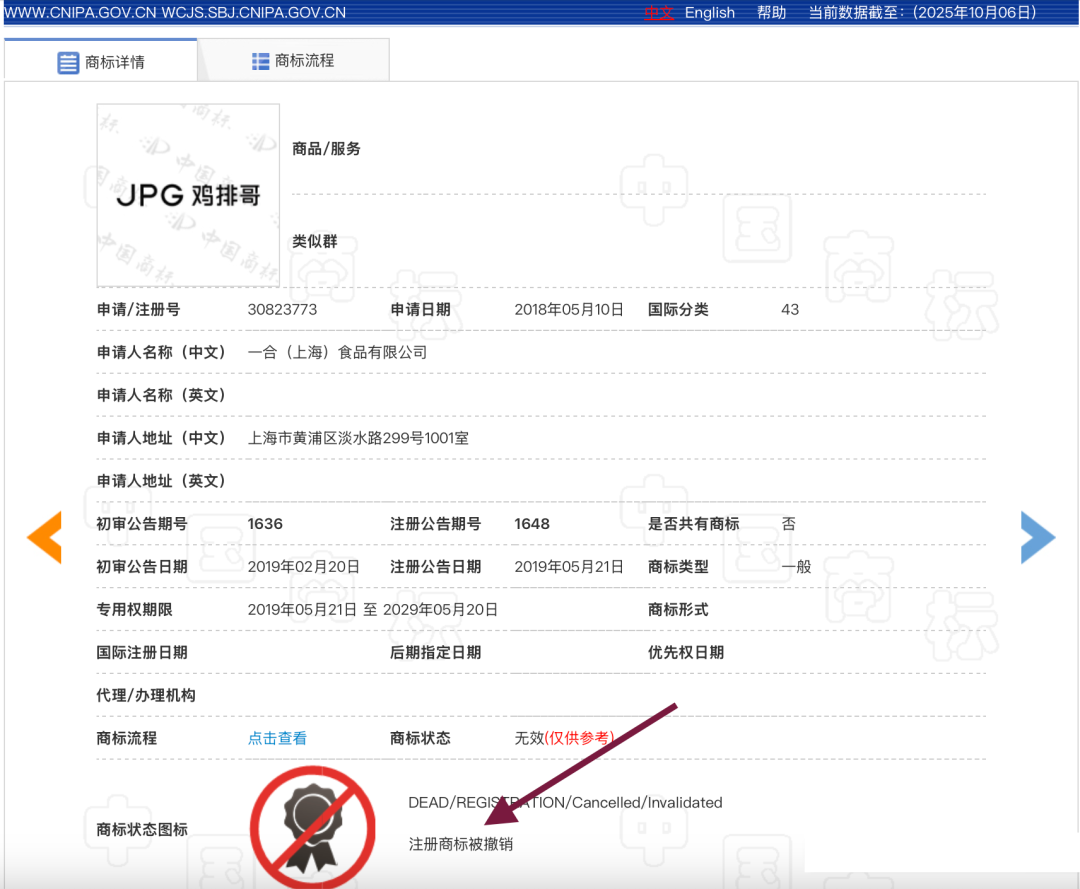Click the trademark process list icon
This screenshot has width=1080, height=889.
(260, 61)
